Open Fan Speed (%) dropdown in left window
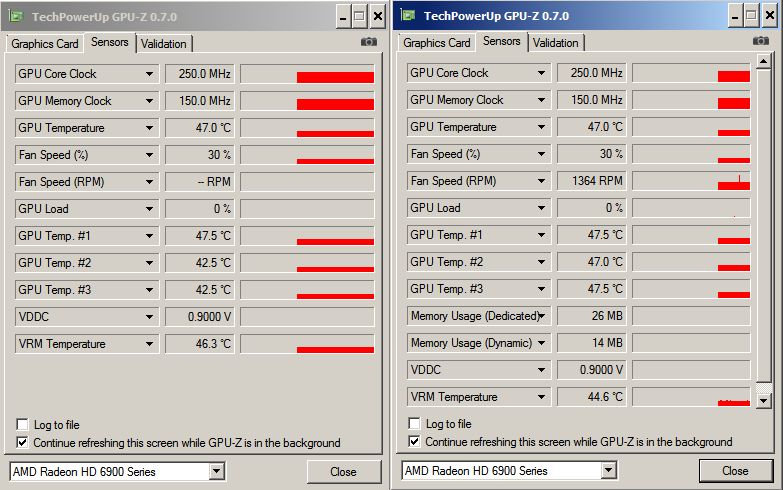Screen dimensions: 783x490 pyautogui.click(x=149, y=155)
